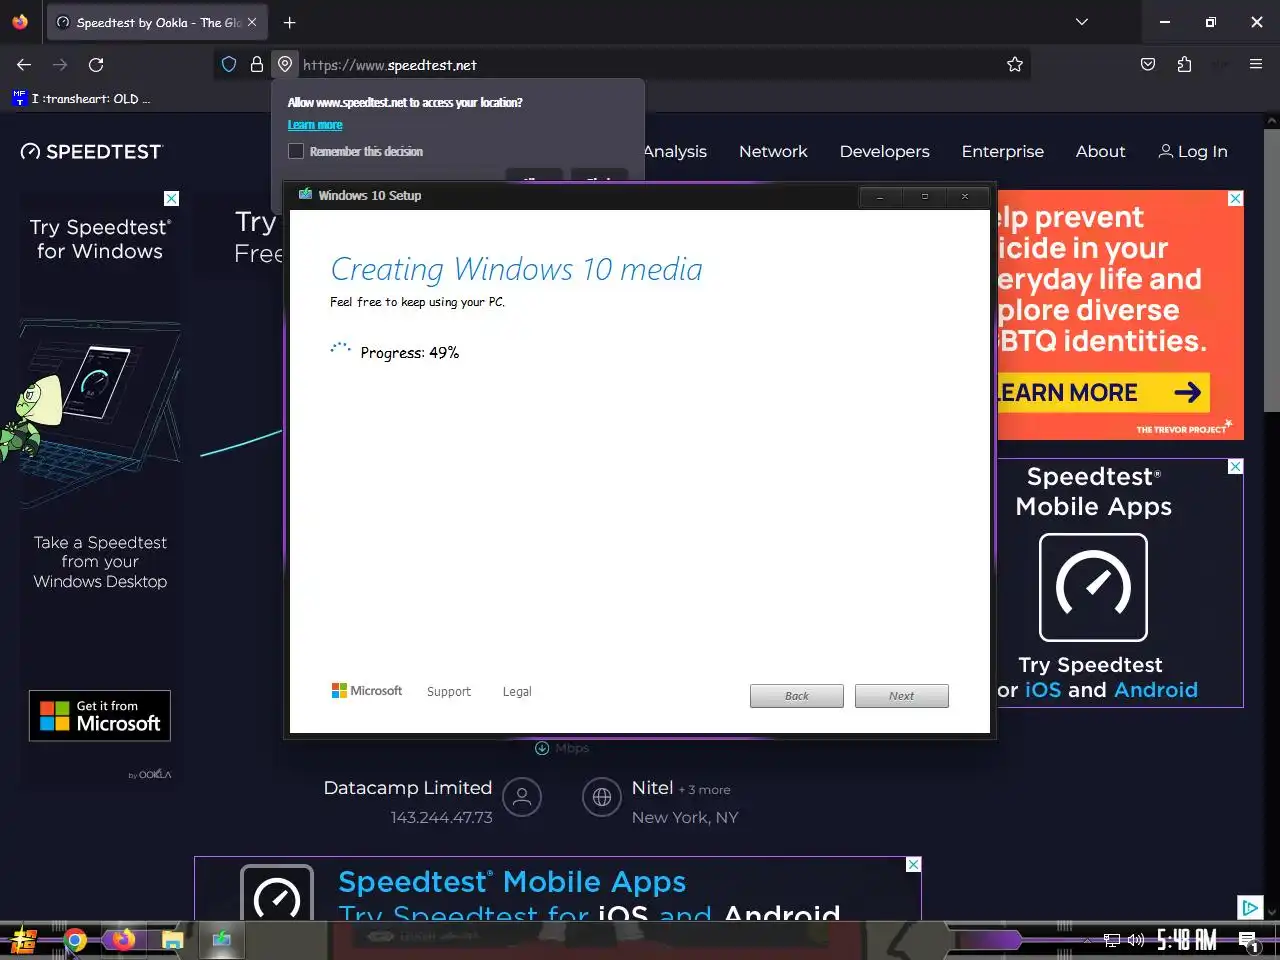1280x960 pixels.
Task: Click Support link in Windows 10 Setup
Action: (448, 692)
